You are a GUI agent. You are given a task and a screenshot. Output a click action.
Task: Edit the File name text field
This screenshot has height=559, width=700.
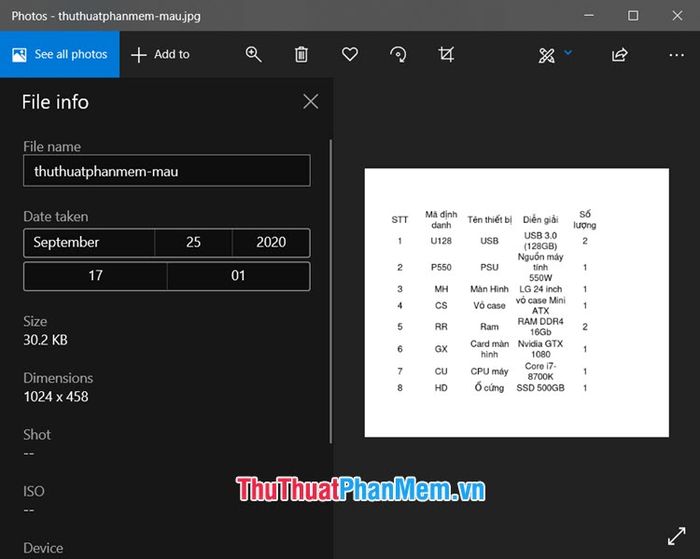tap(166, 171)
